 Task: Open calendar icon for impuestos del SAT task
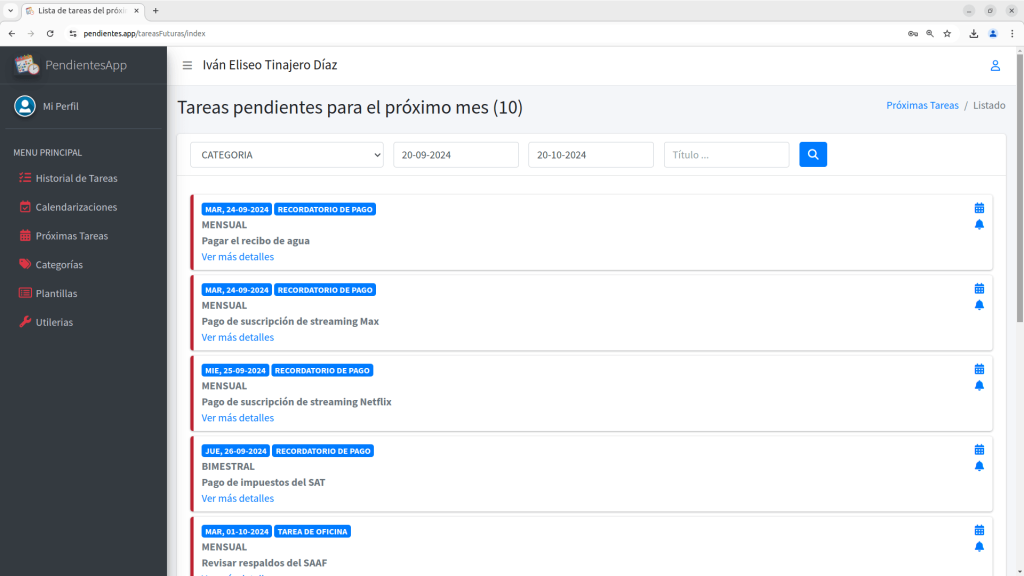[979, 450]
